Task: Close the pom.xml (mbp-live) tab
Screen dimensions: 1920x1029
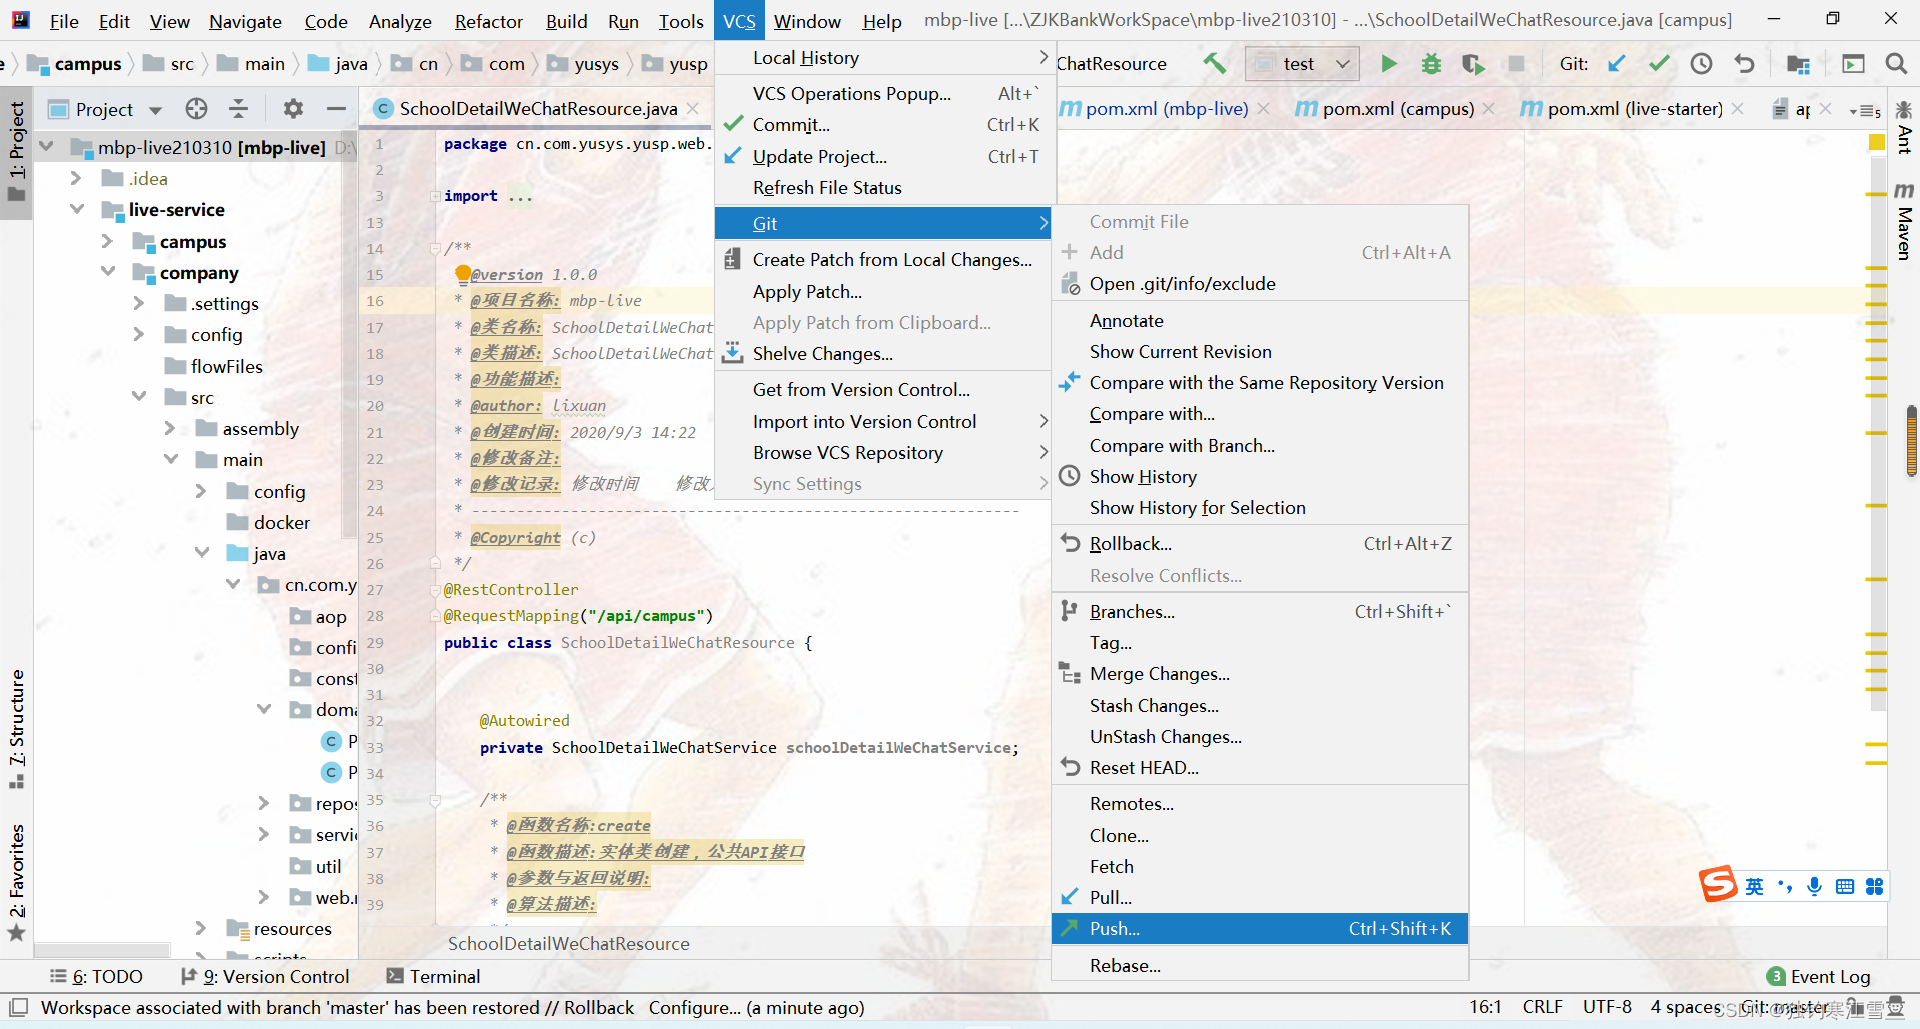Action: tap(1264, 108)
